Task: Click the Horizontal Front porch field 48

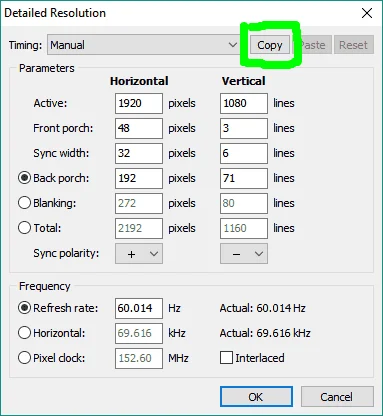Action: [139, 128]
